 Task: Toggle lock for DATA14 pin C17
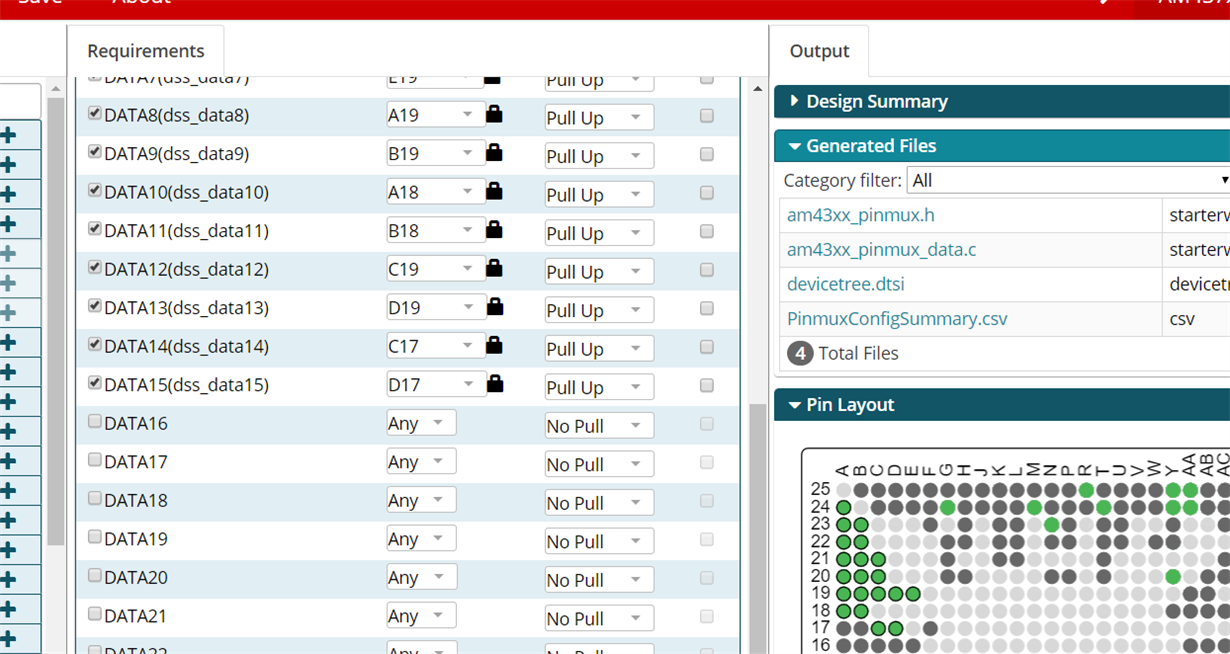494,345
